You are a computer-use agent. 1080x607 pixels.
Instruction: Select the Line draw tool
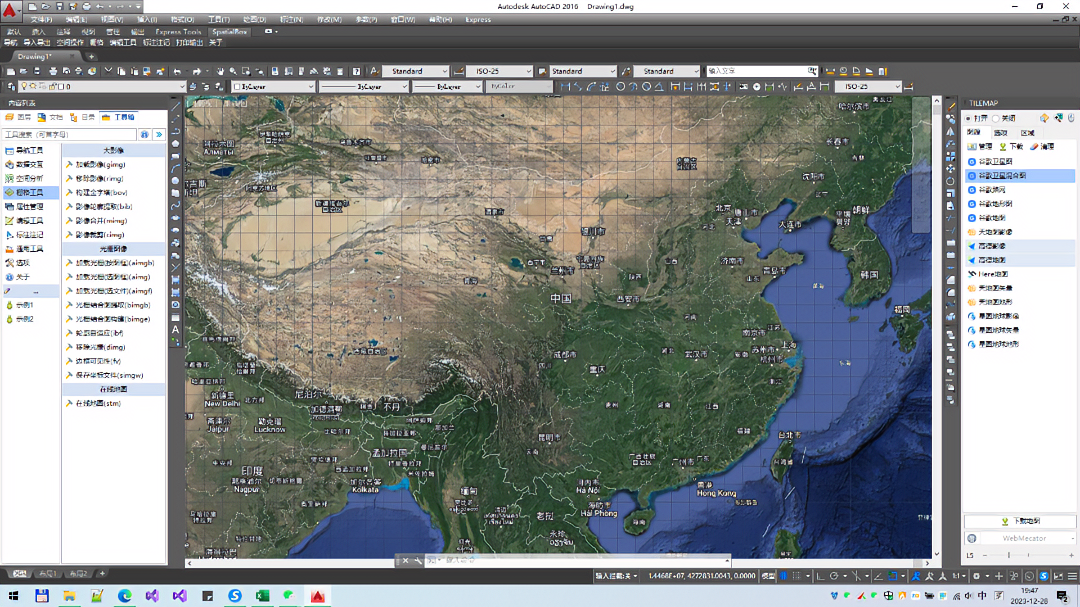(x=176, y=107)
